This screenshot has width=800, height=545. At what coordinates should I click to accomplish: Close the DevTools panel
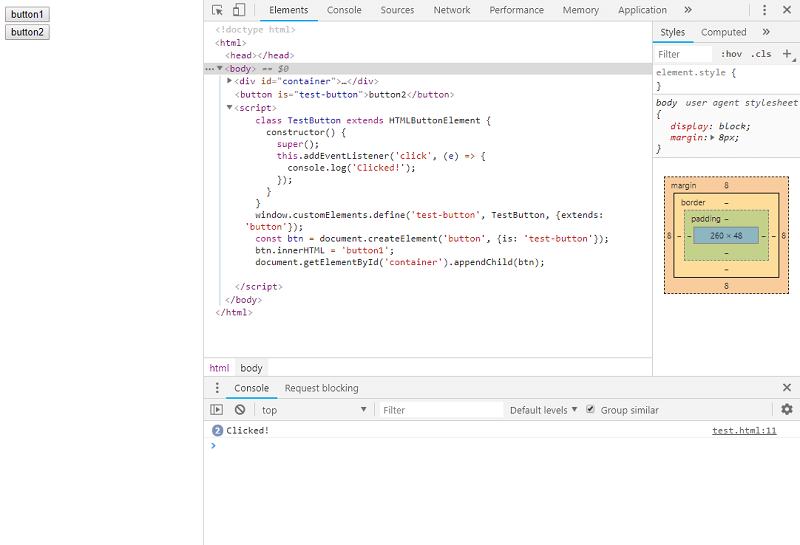(x=786, y=10)
